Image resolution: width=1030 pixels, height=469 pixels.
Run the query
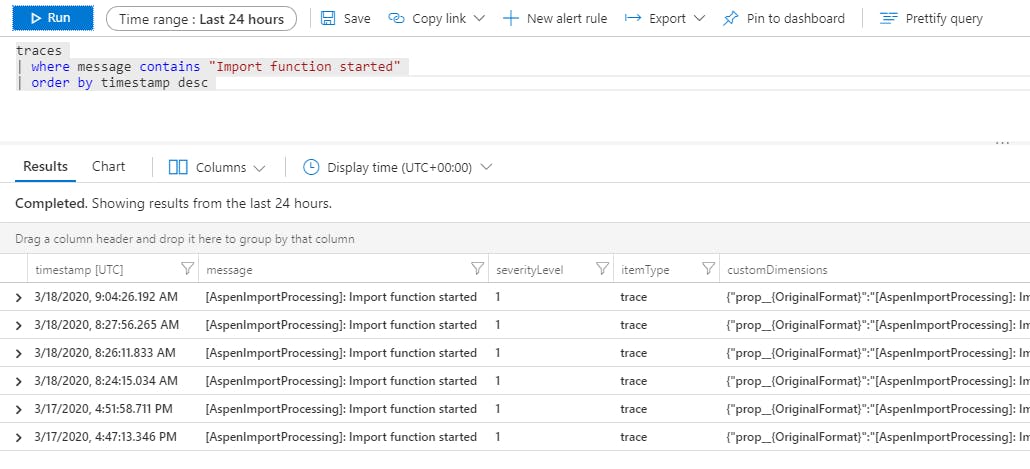click(x=48, y=18)
